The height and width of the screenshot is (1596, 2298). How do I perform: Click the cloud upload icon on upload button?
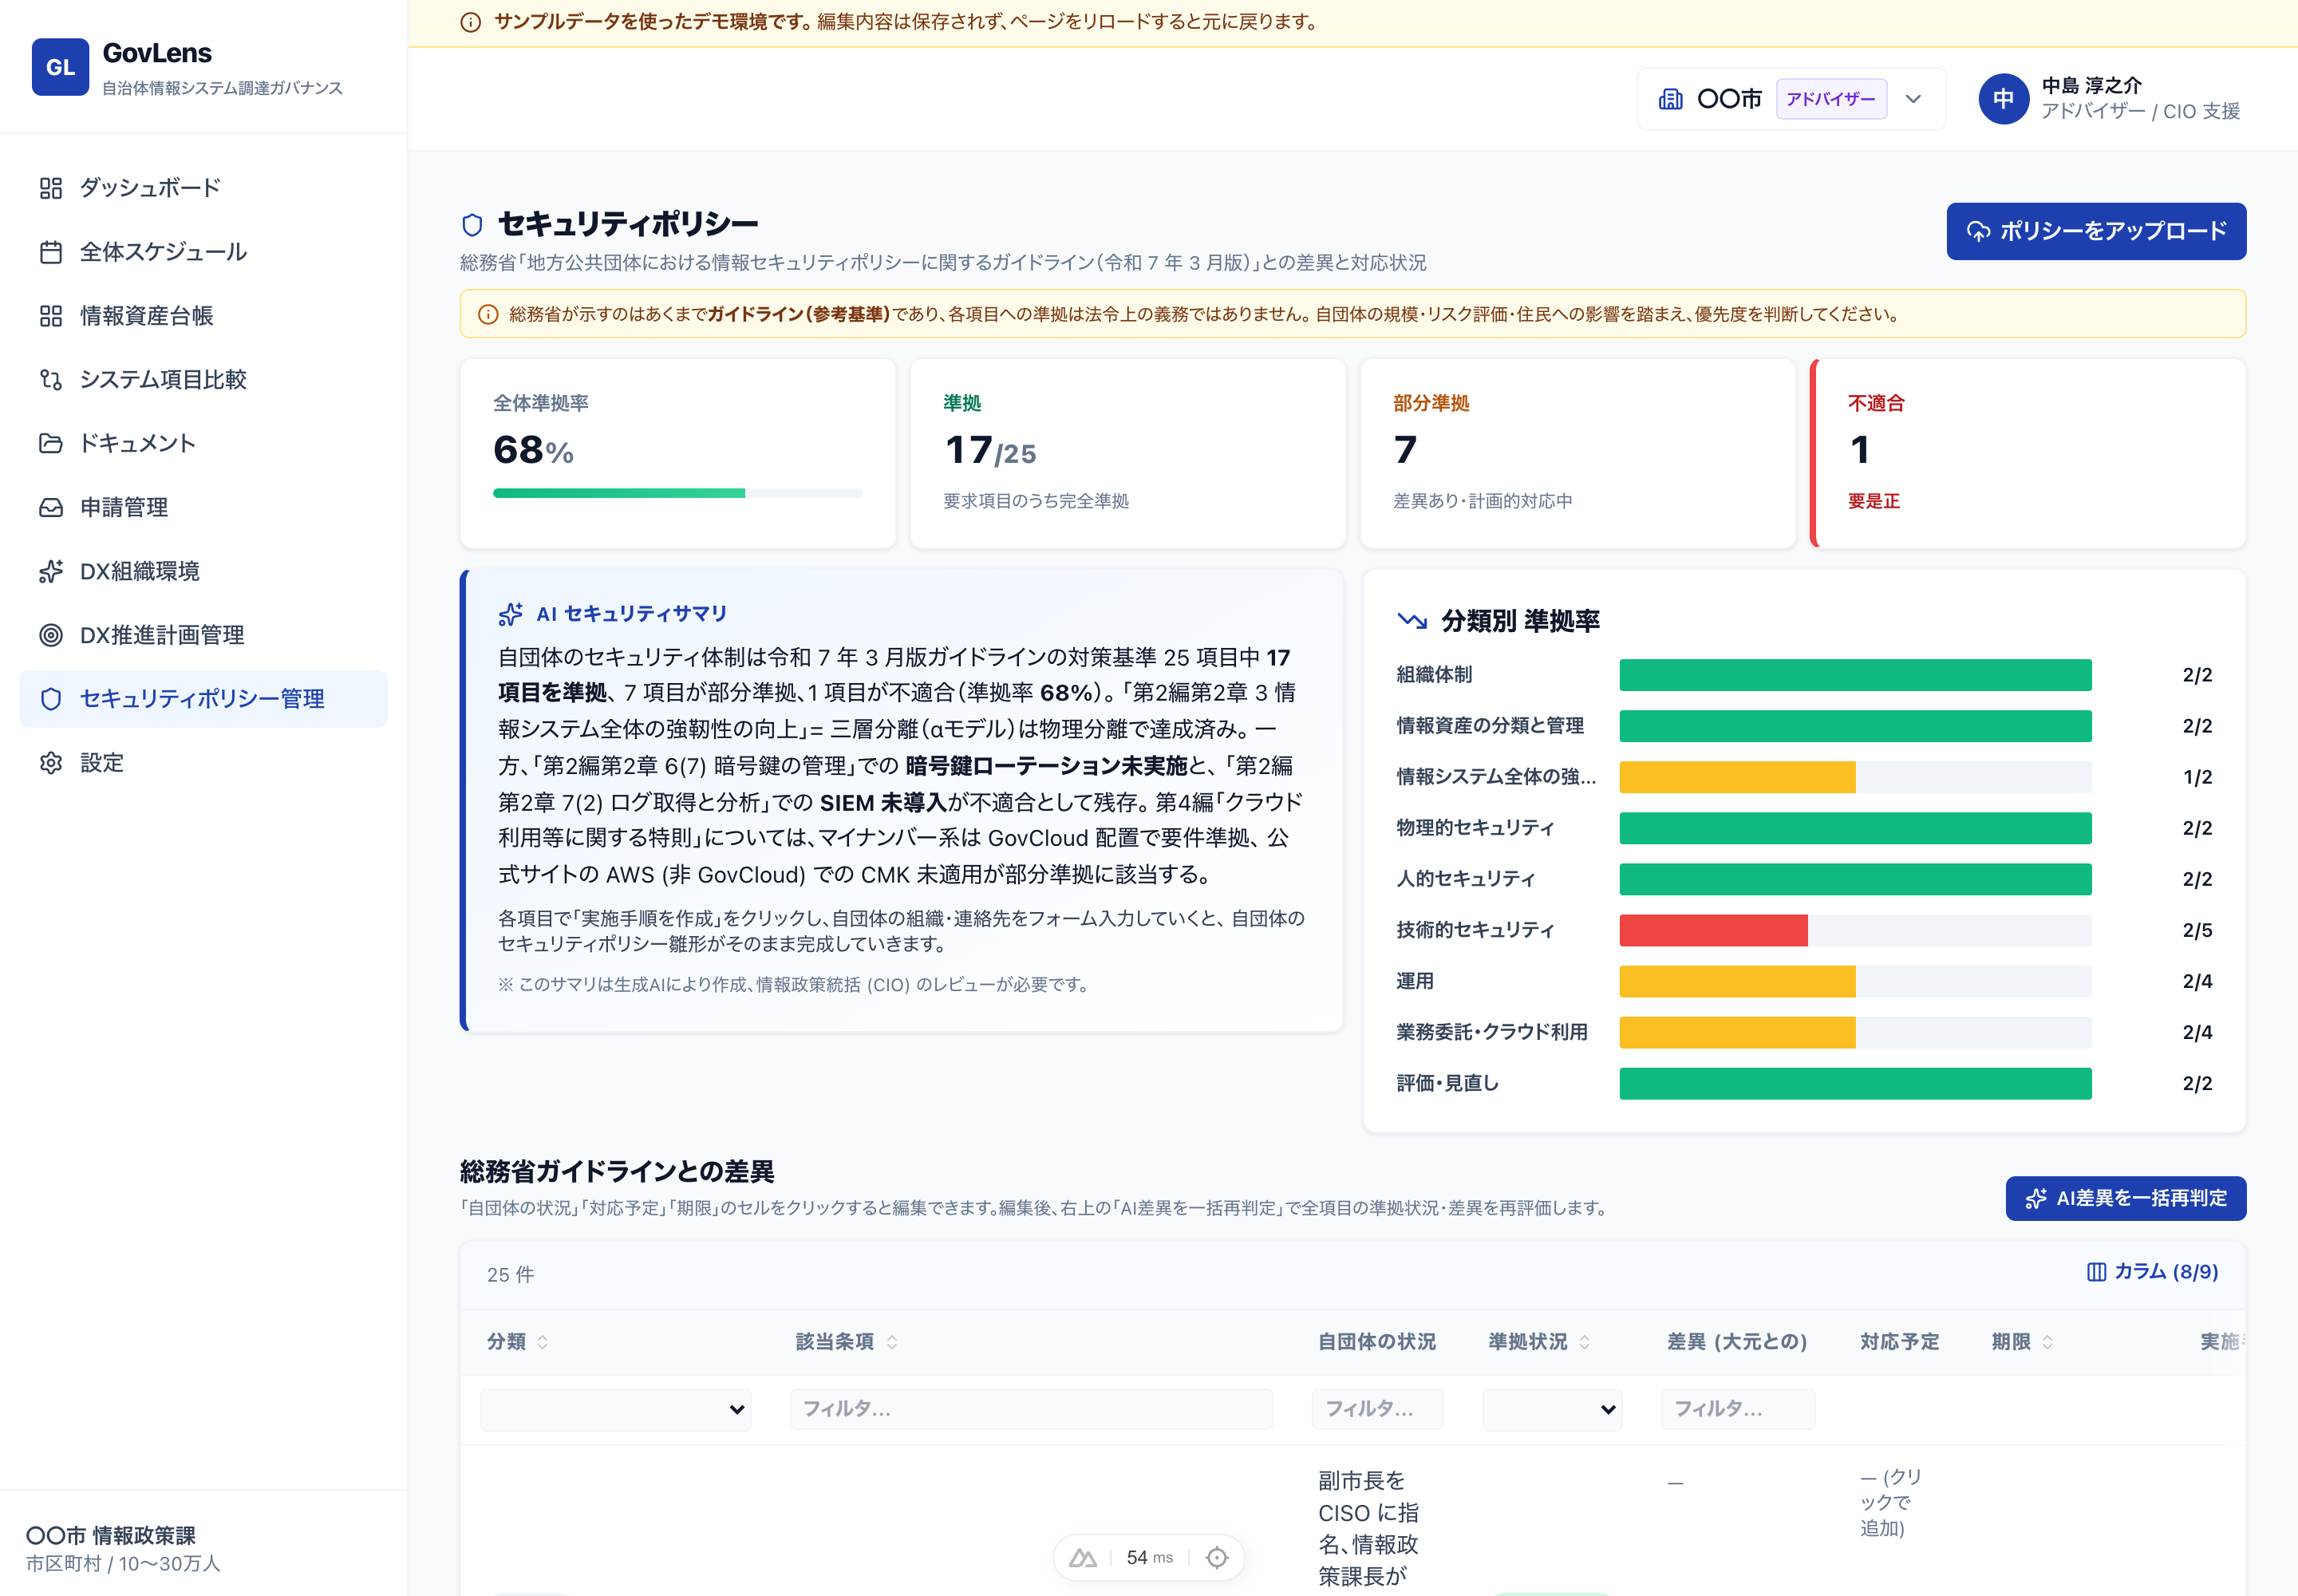[x=1978, y=231]
